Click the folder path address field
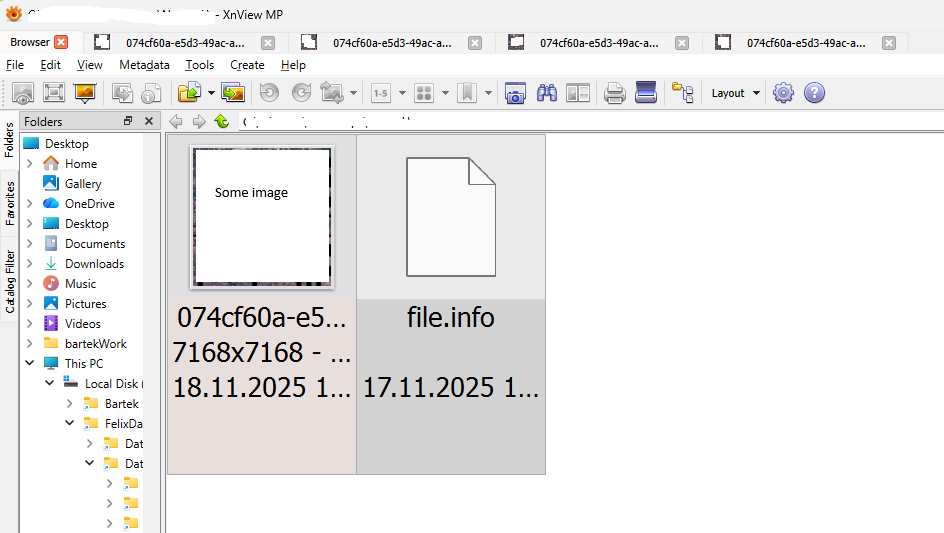The image size is (944, 533). [x=590, y=122]
